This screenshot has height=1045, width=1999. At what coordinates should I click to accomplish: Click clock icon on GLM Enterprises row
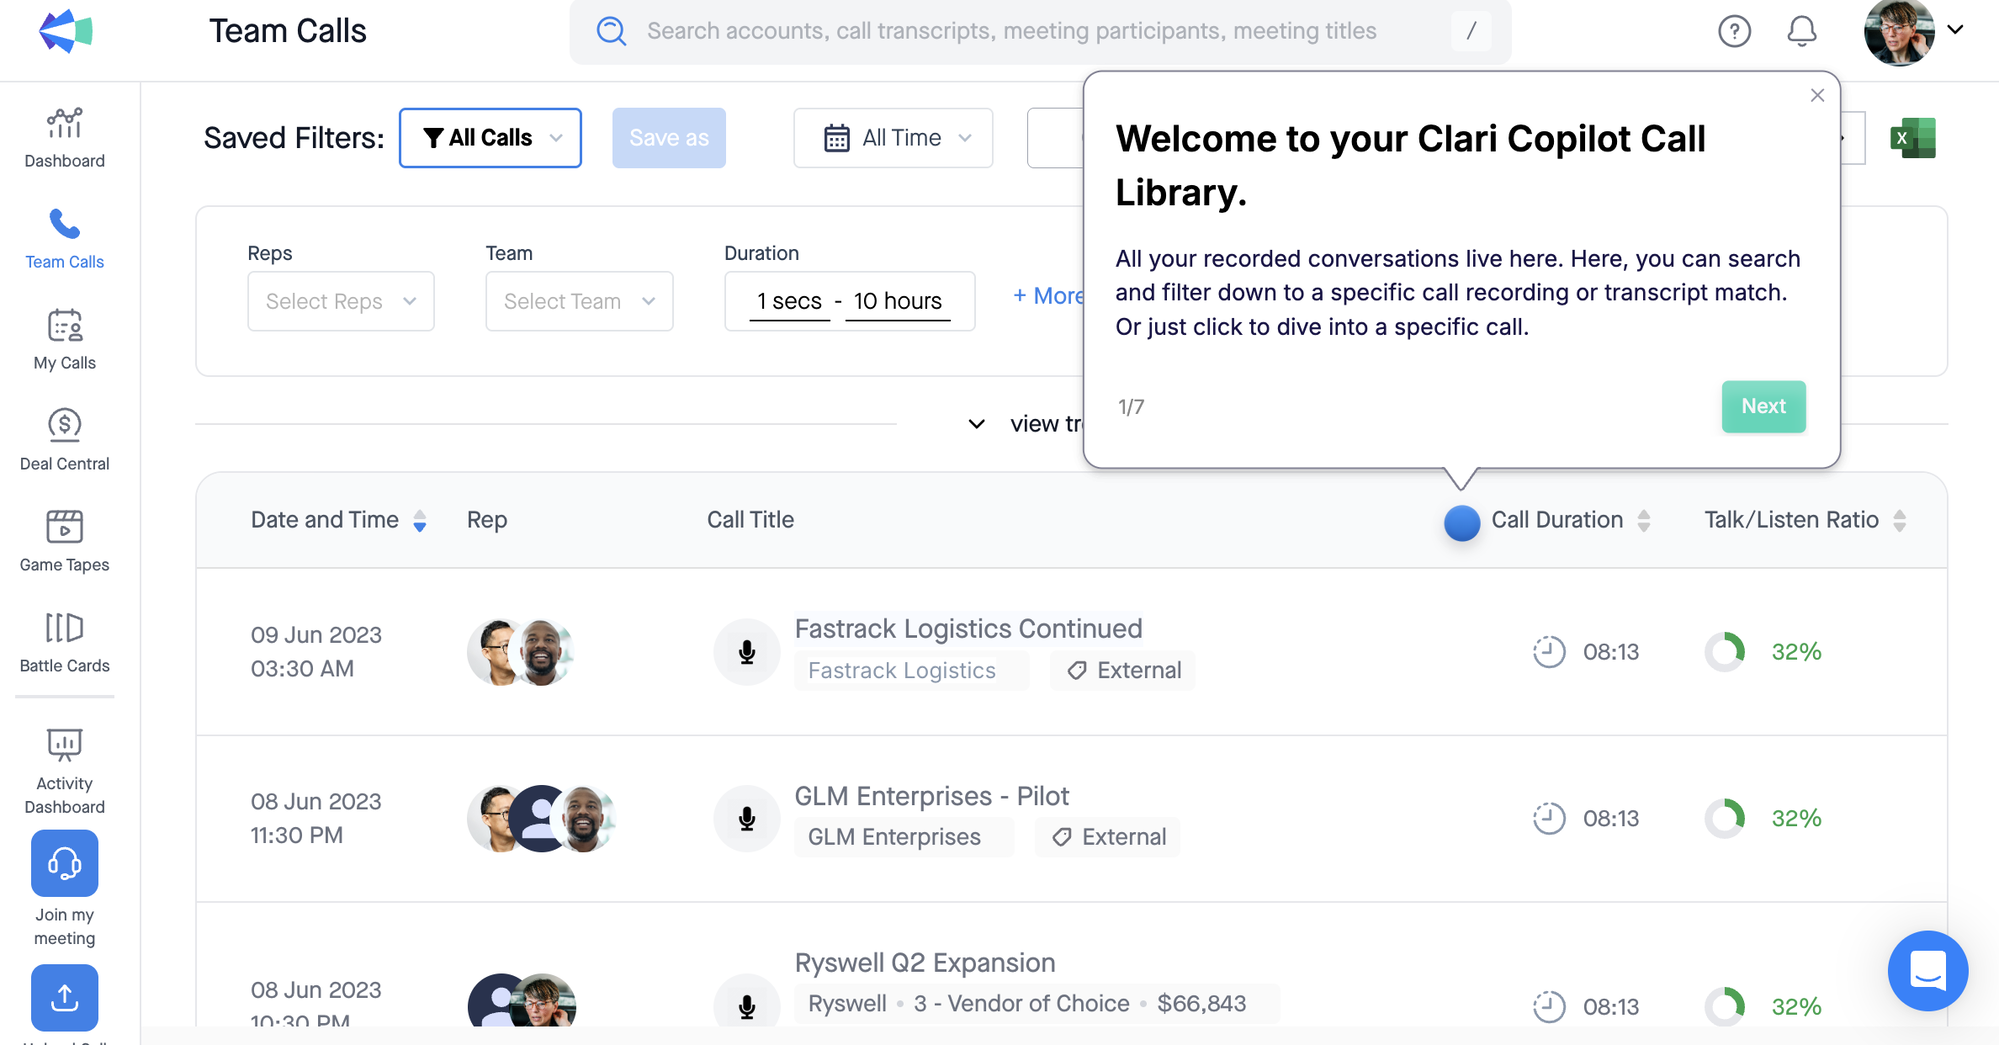coord(1549,819)
